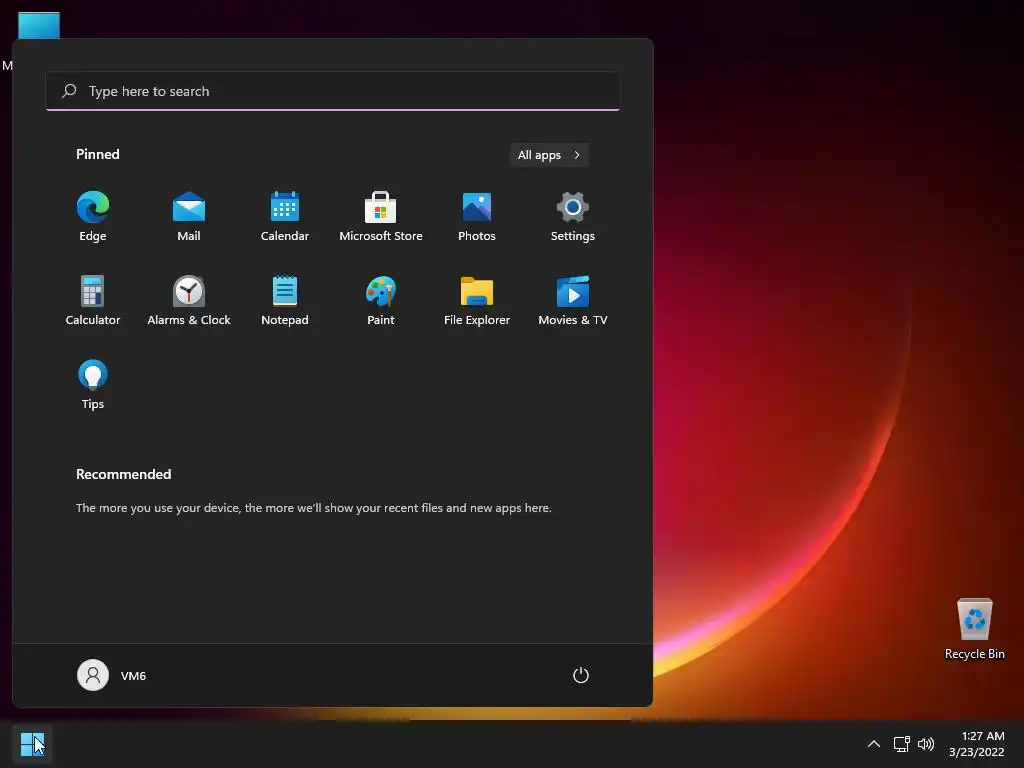Launch Movies & TV

573,300
